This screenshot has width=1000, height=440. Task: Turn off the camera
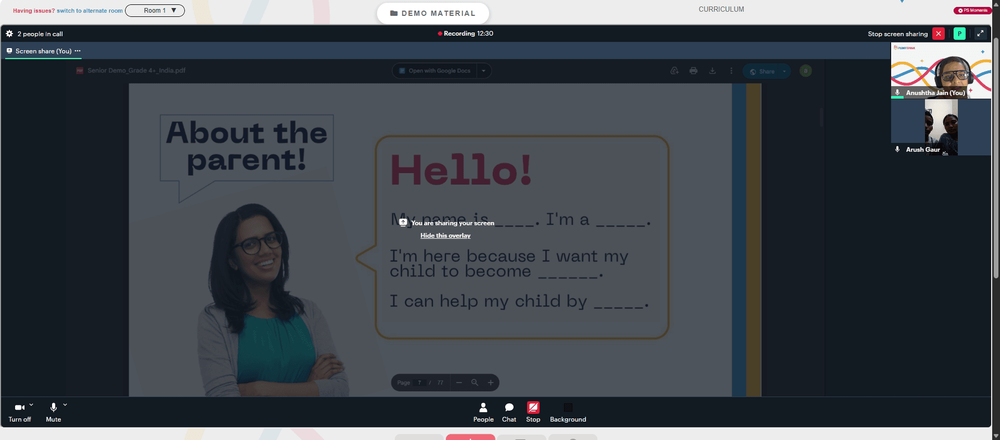coord(19,412)
